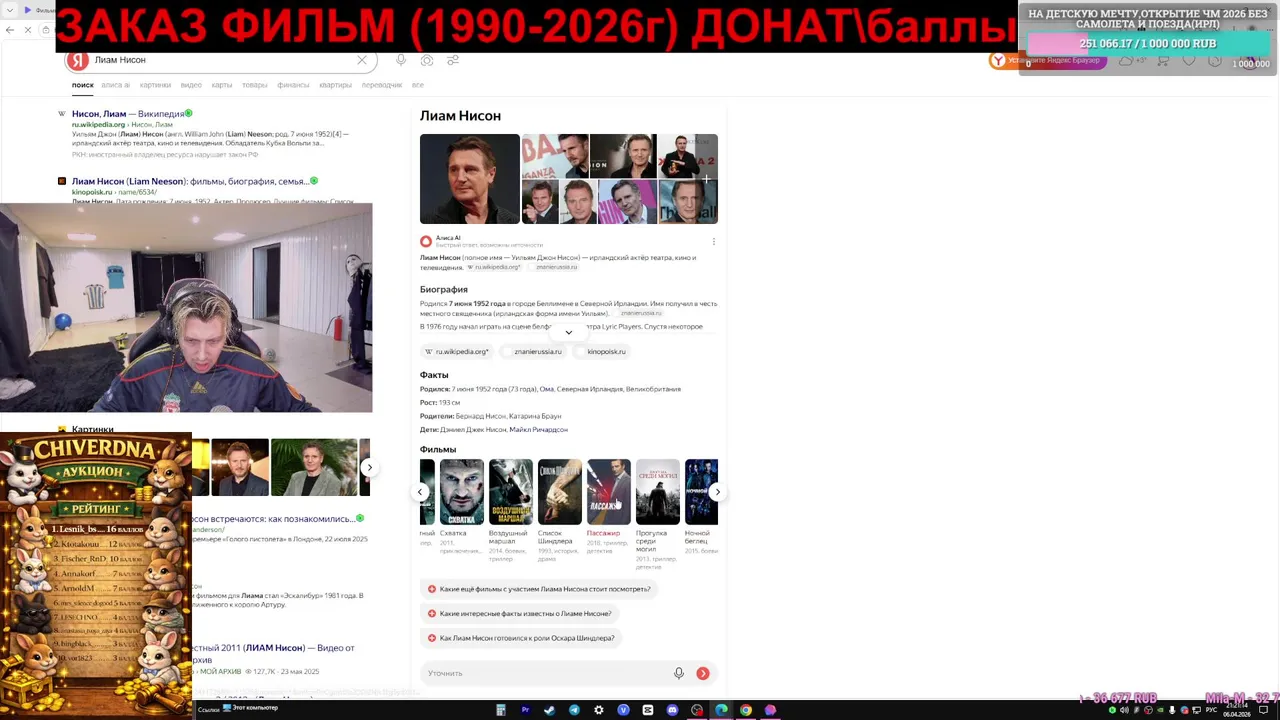Screen dimensions: 1280x720
Task: Switch to the финансы search tab
Action: tap(293, 85)
